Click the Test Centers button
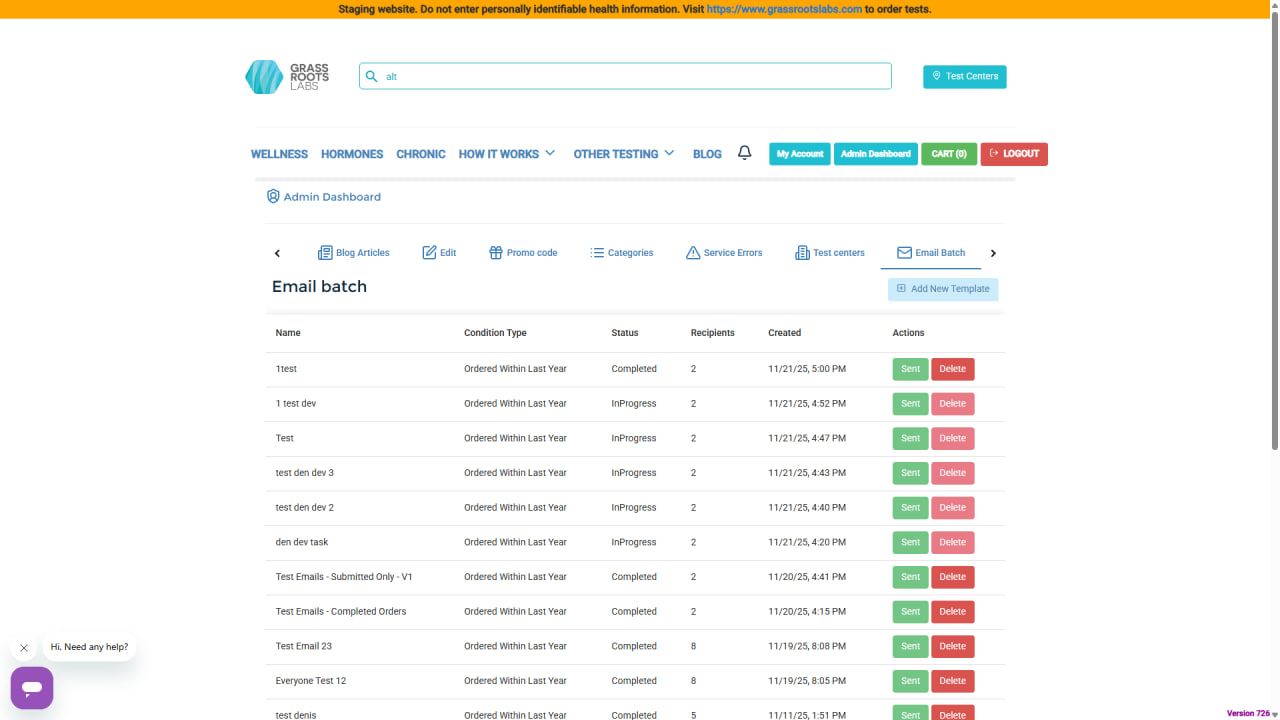 (965, 76)
